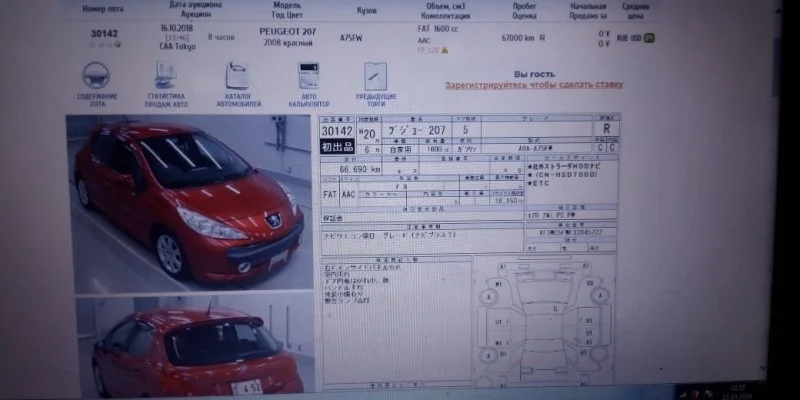Click the FF 120 text under AAC
Screen dimensions: 800x400
[428, 50]
